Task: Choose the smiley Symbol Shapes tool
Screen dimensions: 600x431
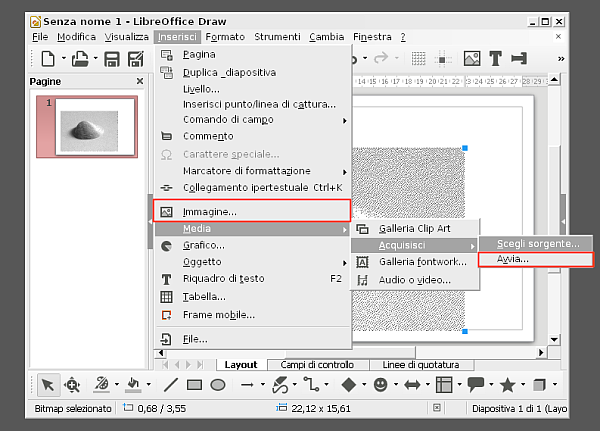Action: [x=381, y=384]
